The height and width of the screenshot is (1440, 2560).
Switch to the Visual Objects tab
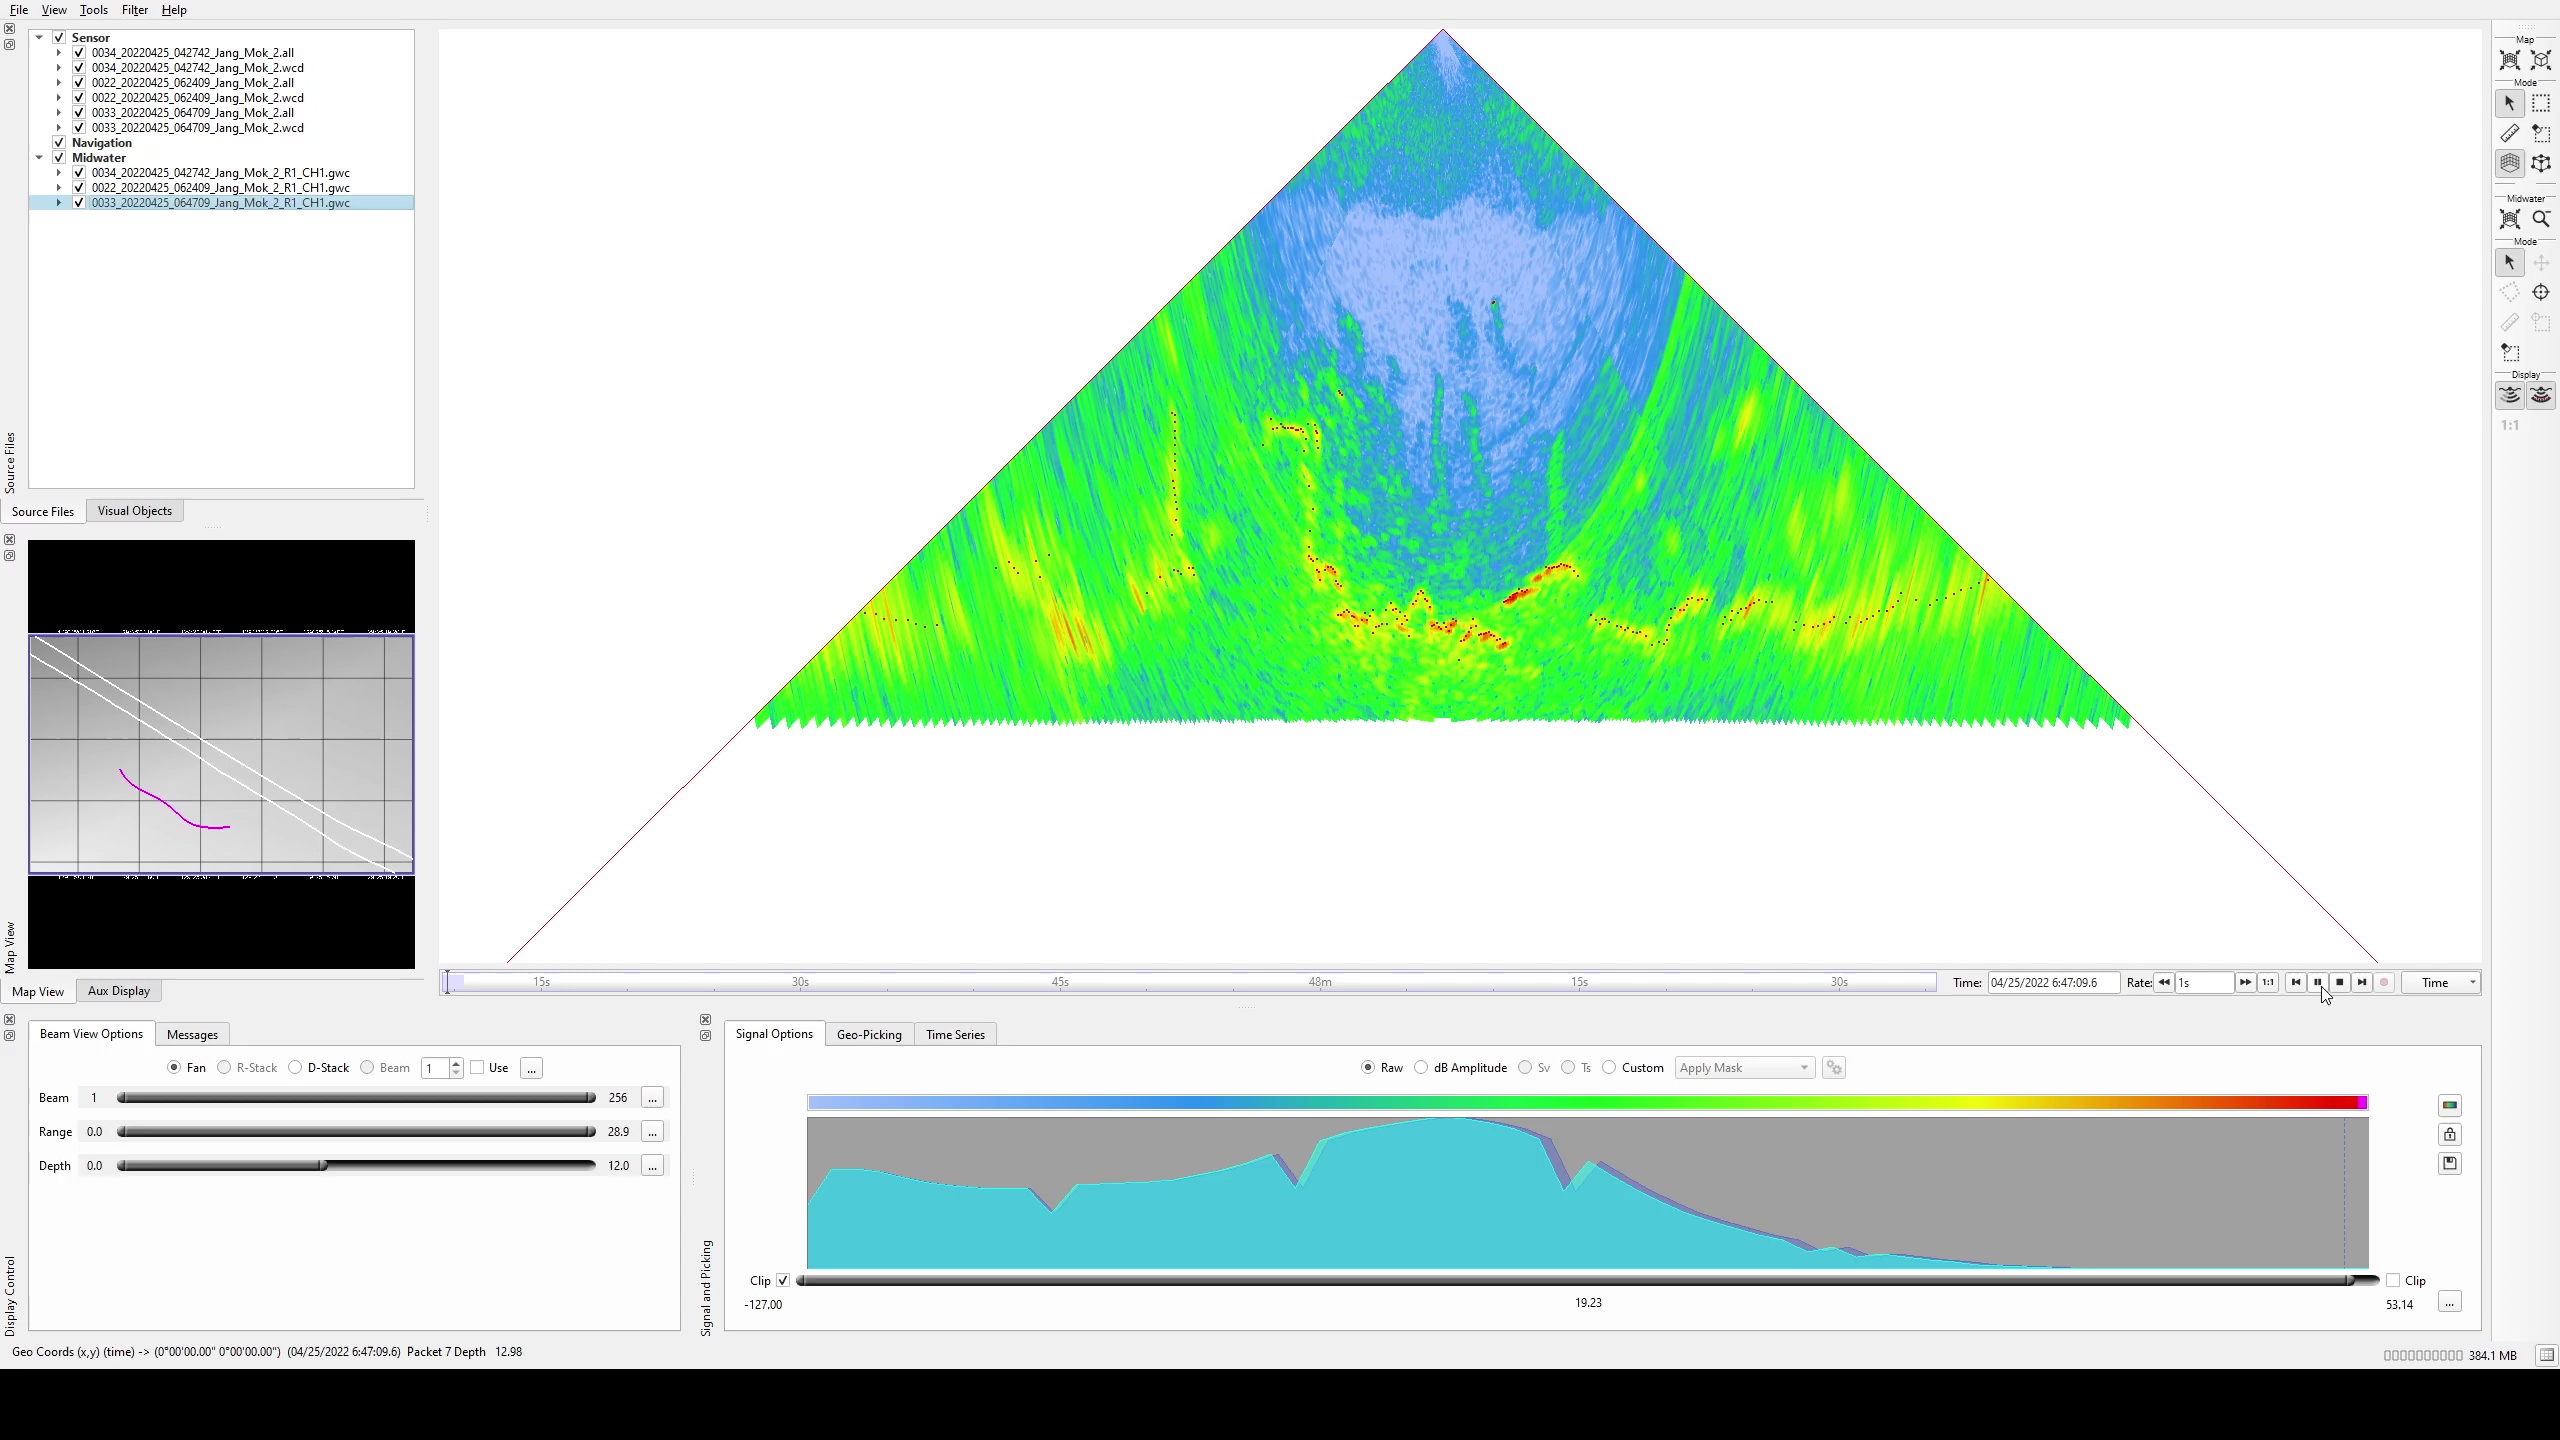135,511
